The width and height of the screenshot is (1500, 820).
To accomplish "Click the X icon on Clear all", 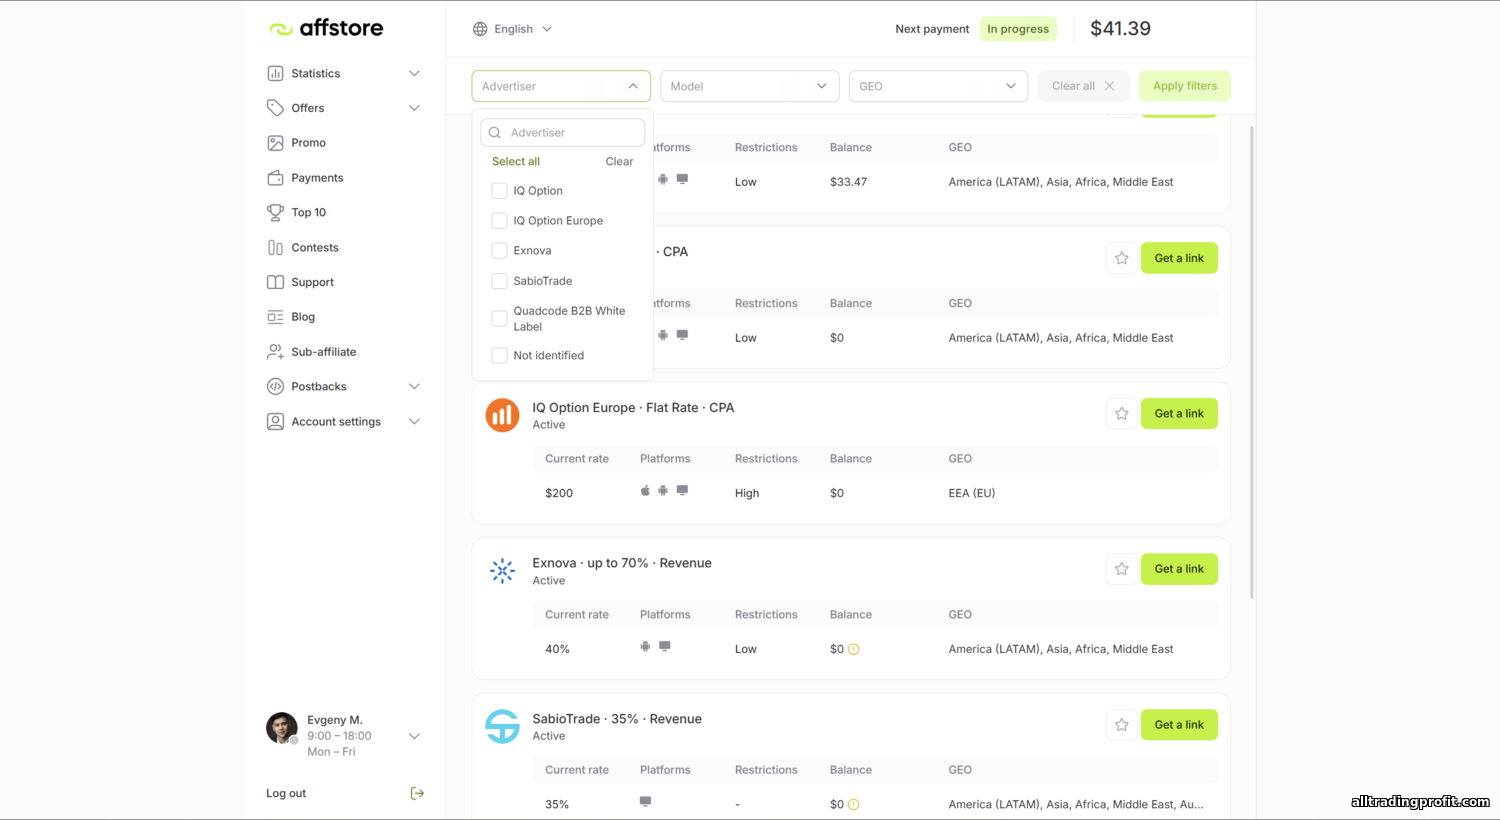I will tap(1109, 86).
